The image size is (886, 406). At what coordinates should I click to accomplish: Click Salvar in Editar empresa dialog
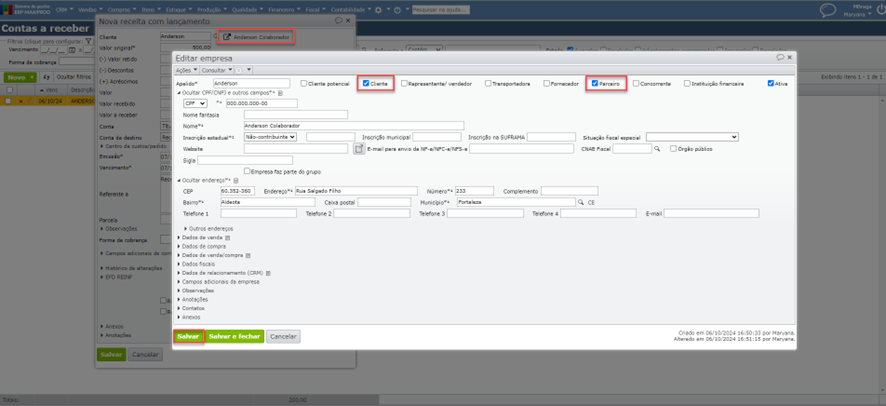pos(188,337)
